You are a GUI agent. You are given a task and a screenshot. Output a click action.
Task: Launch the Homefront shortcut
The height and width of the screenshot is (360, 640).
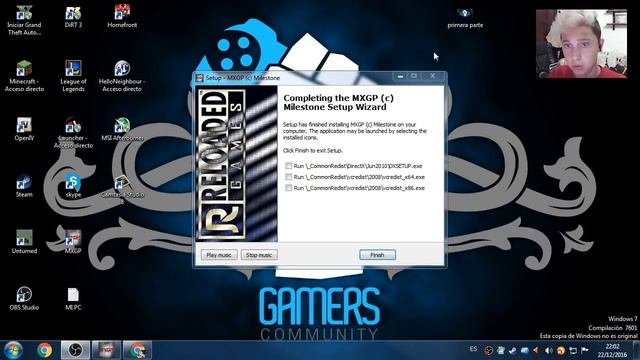coord(122,17)
